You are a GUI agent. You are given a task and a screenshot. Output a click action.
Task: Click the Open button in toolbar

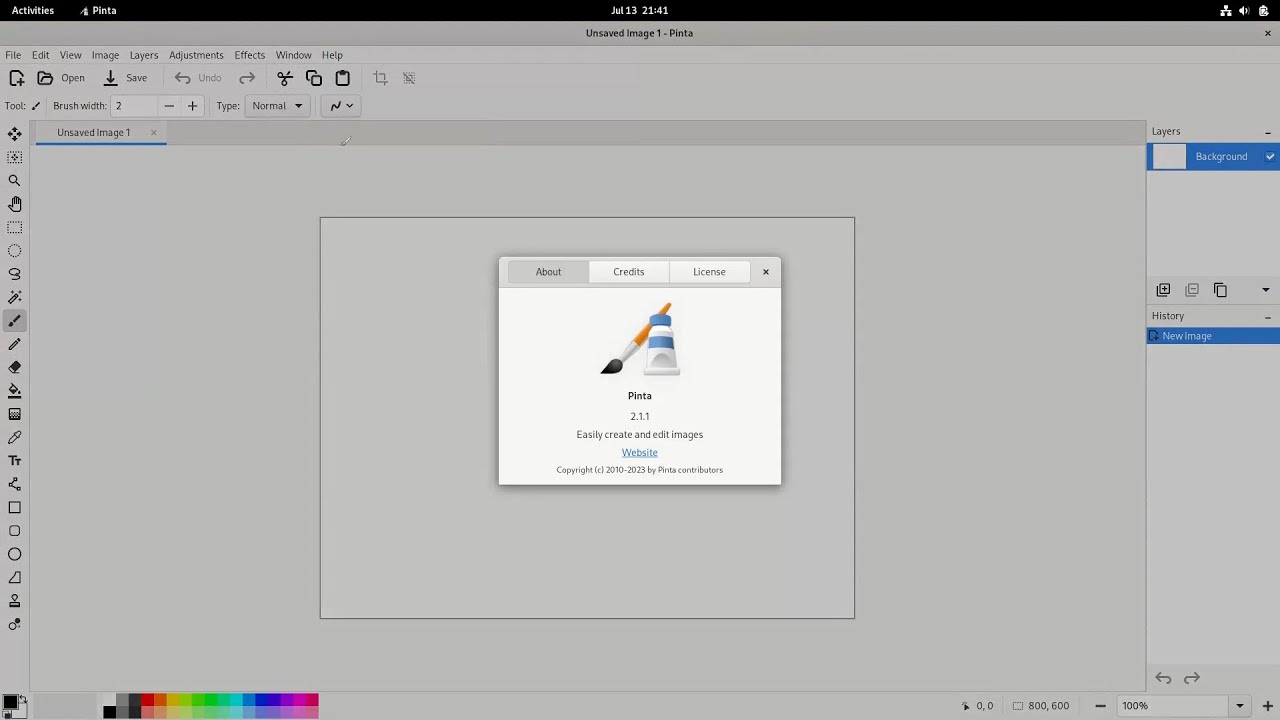pos(62,78)
